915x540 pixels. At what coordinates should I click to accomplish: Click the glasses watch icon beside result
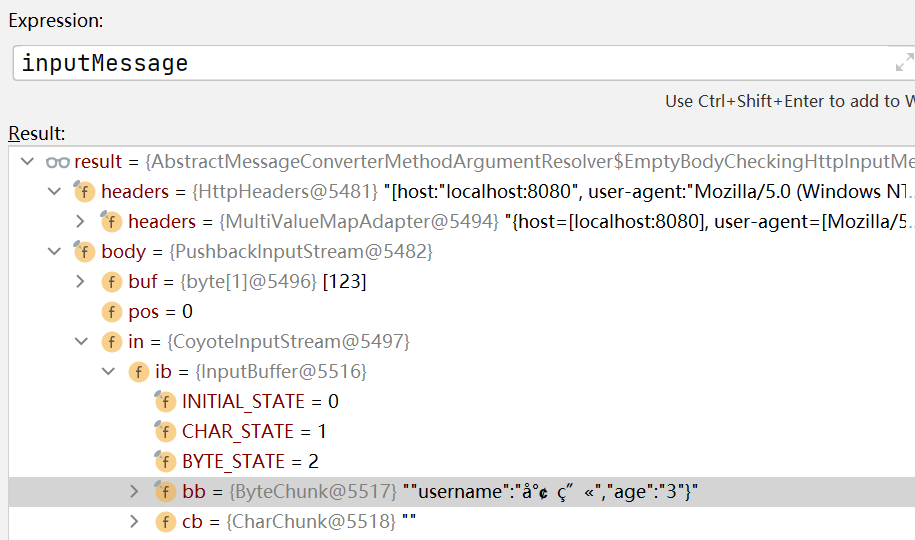click(x=57, y=162)
